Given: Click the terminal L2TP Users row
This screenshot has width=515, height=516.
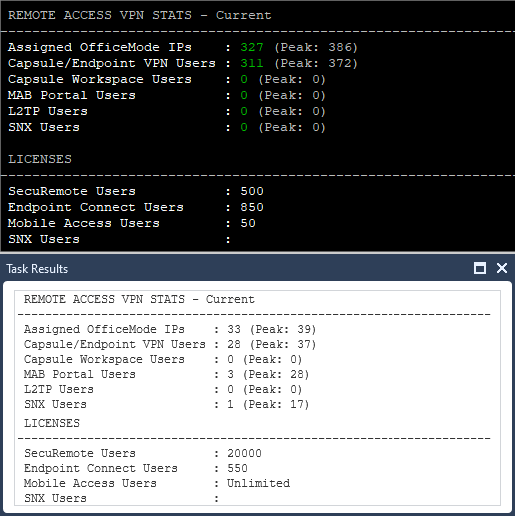Looking at the screenshot, I should (x=167, y=111).
